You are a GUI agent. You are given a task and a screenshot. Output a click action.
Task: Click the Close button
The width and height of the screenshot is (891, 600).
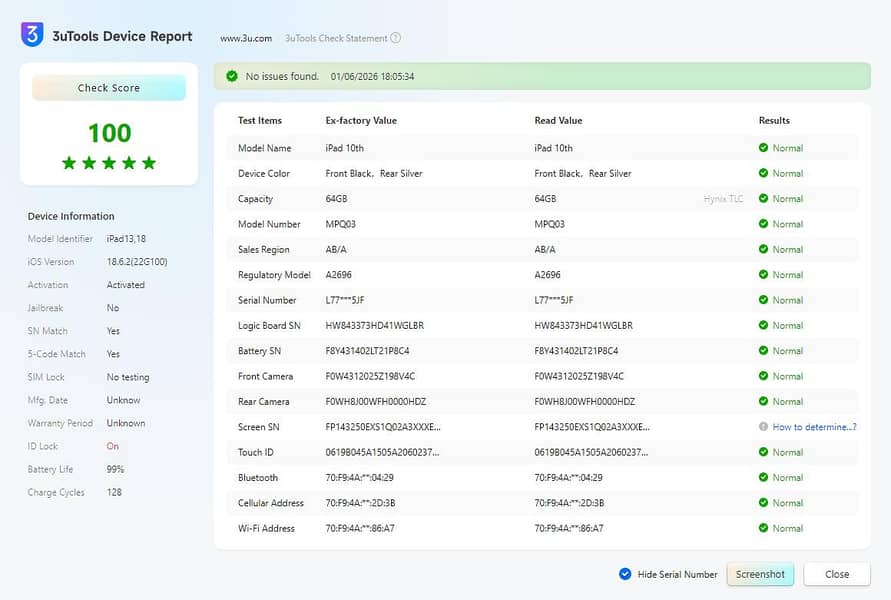click(x=837, y=574)
